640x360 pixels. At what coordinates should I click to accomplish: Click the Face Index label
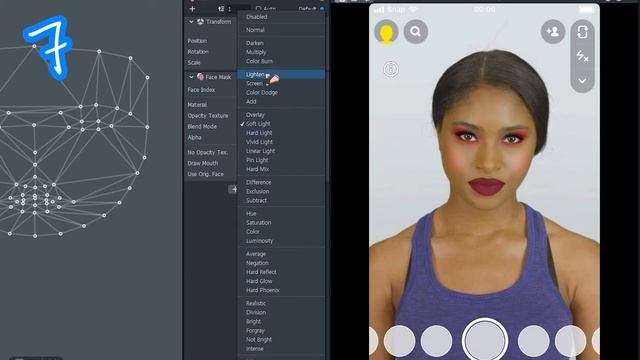201,90
